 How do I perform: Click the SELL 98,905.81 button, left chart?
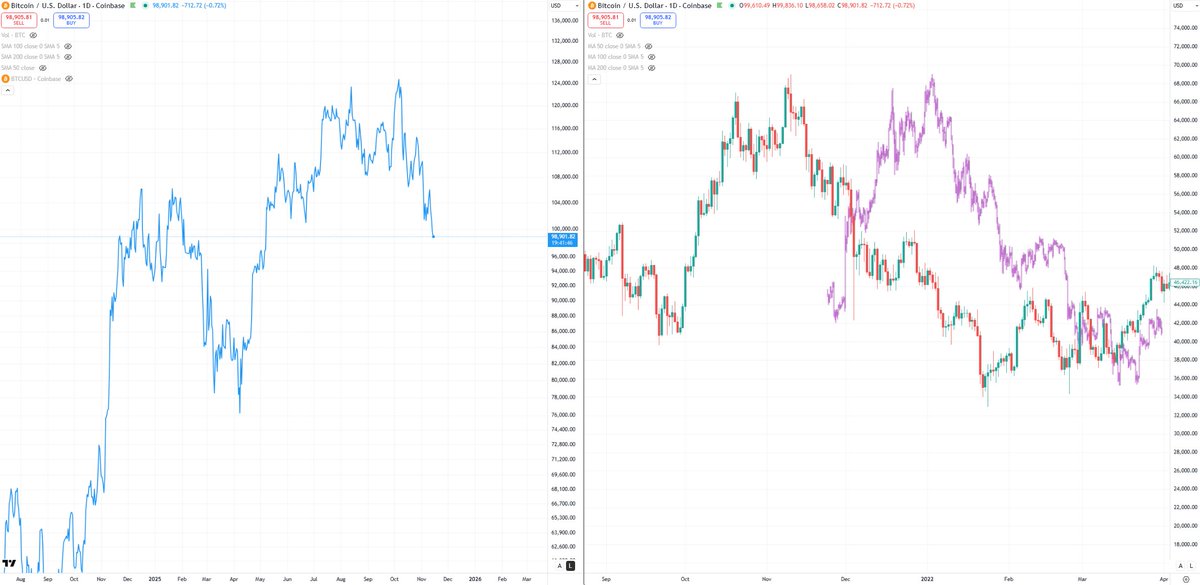click(x=20, y=20)
